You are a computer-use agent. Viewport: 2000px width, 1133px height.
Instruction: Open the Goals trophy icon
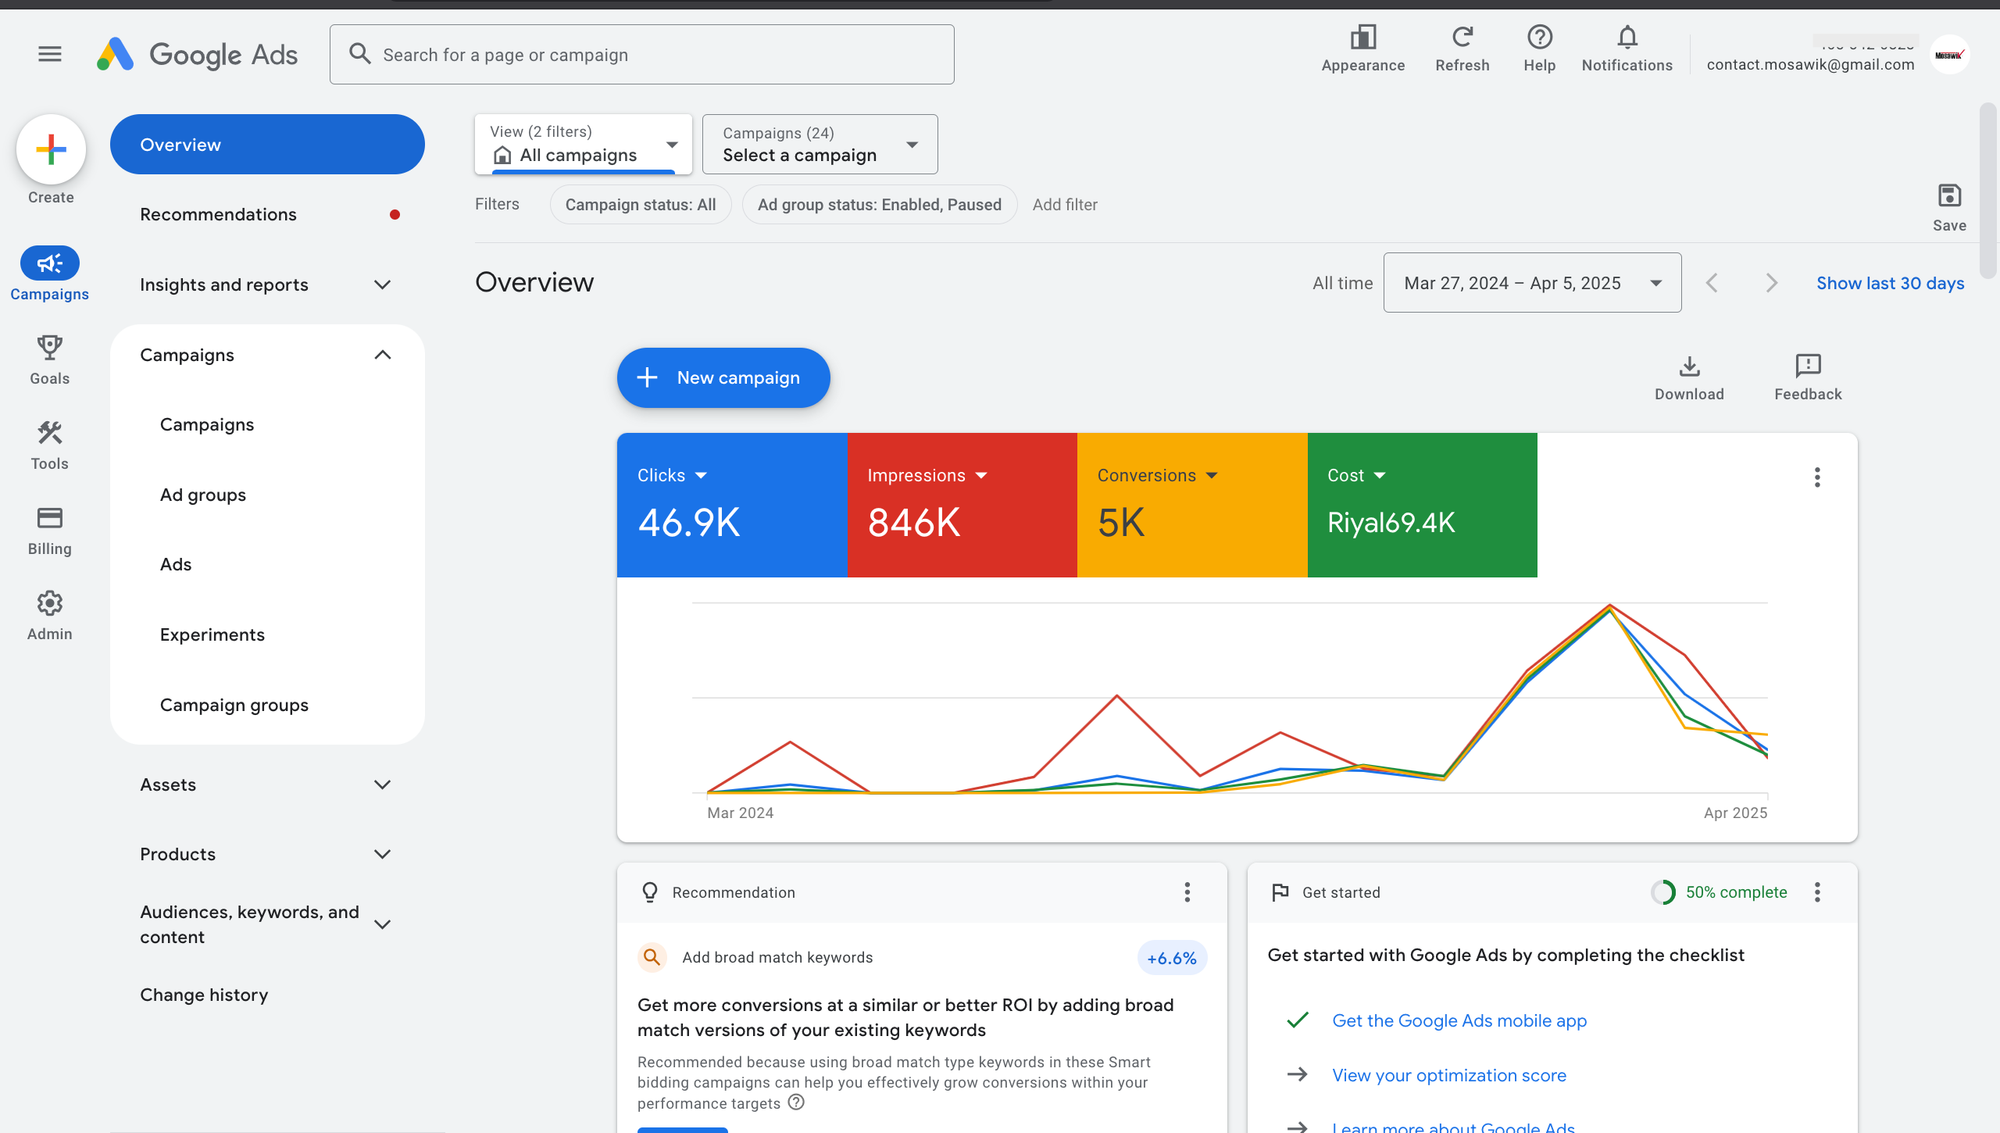pyautogui.click(x=50, y=348)
